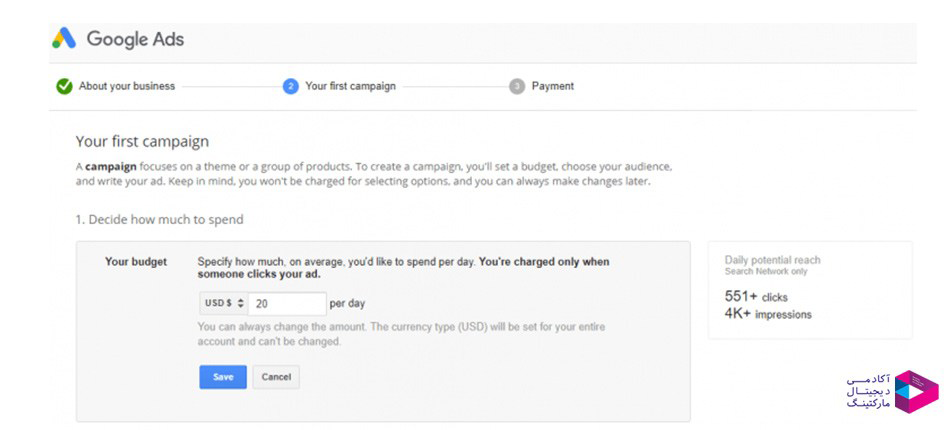The height and width of the screenshot is (430, 950).
Task: Save the daily budget
Action: tap(223, 377)
